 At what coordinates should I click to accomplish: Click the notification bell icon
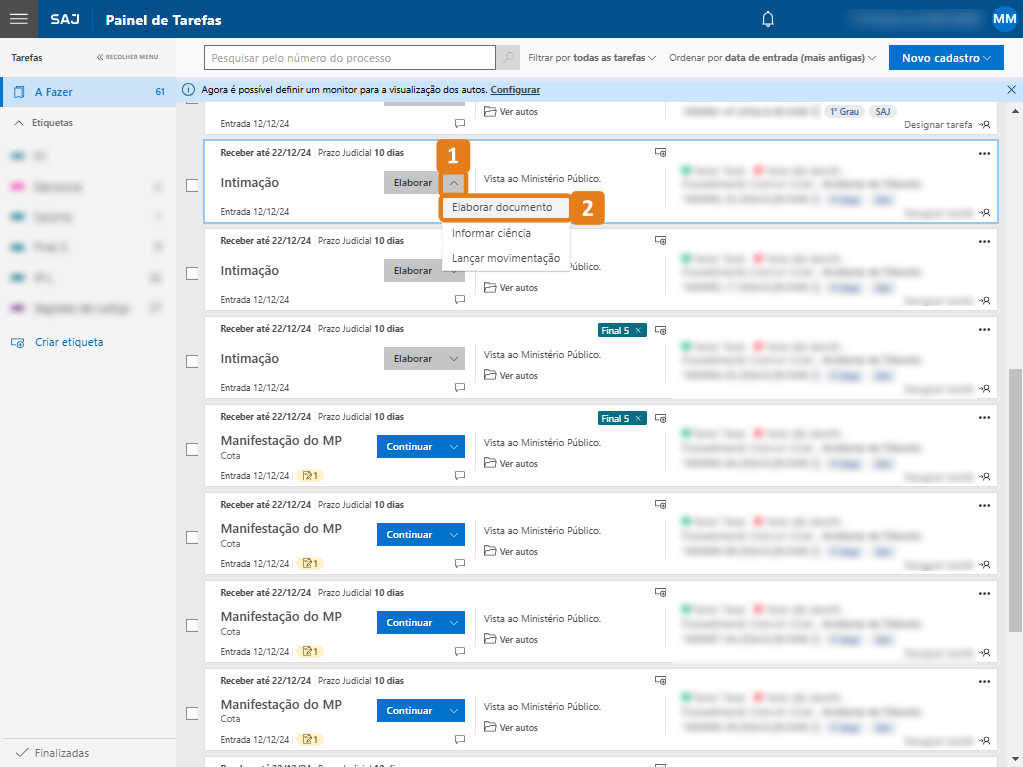tap(766, 19)
